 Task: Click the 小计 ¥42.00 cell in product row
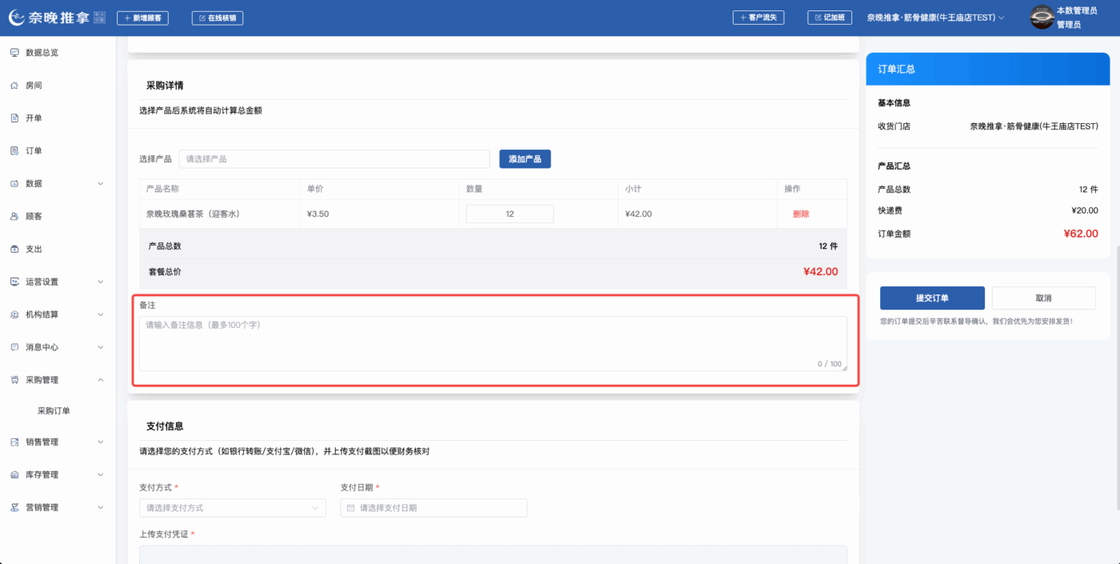638,214
